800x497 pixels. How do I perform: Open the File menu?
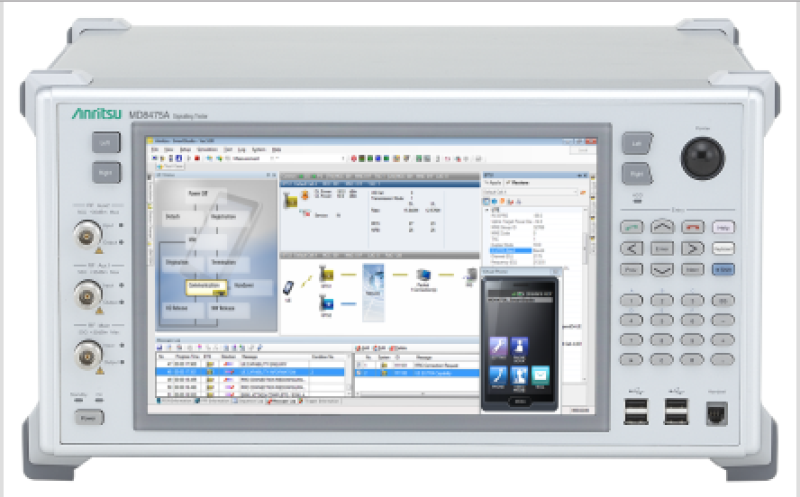tap(155, 150)
